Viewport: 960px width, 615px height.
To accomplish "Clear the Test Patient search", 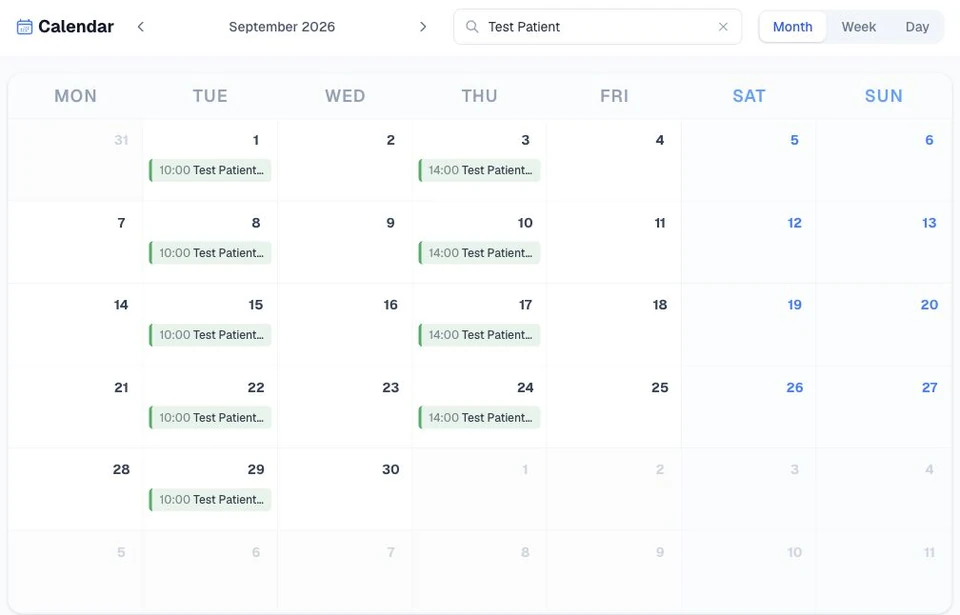I will point(723,27).
